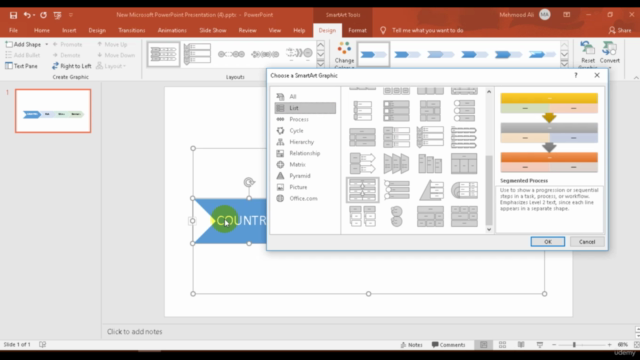Expand Add Shape dropdown arrow
Viewport: 640px width, 360px height.
click(47, 44)
